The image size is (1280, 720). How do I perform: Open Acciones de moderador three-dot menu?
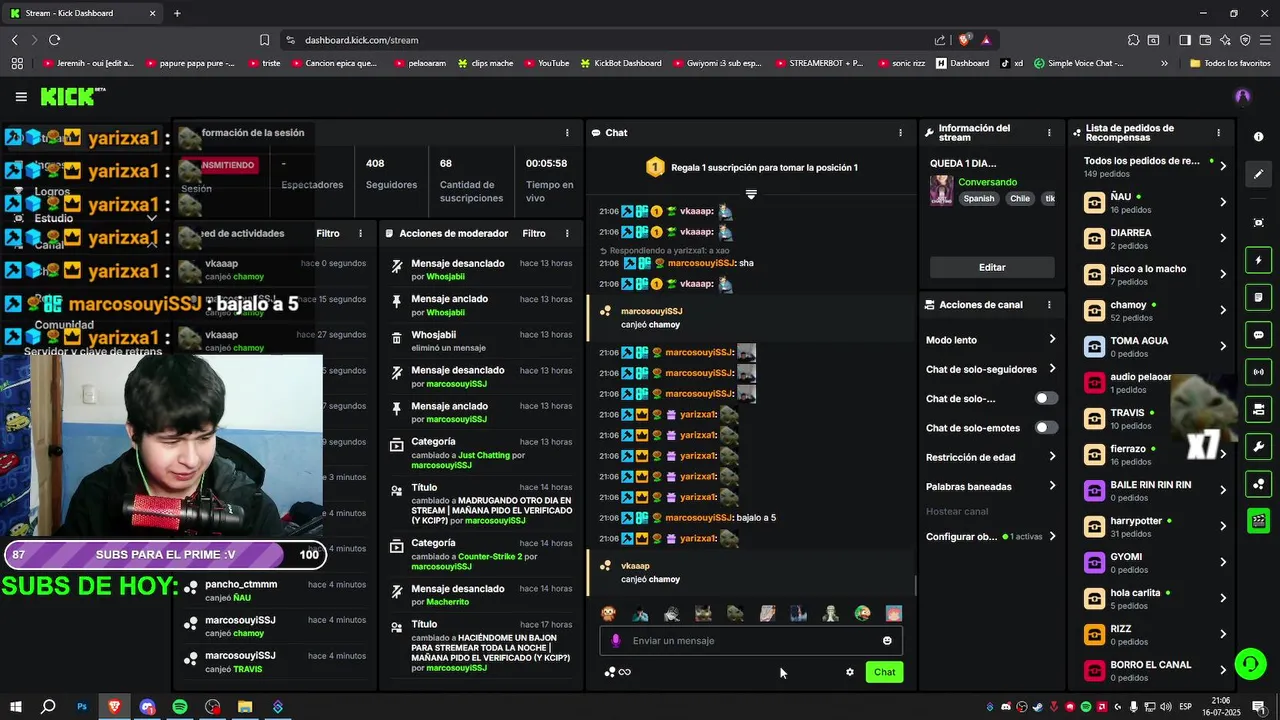(567, 233)
